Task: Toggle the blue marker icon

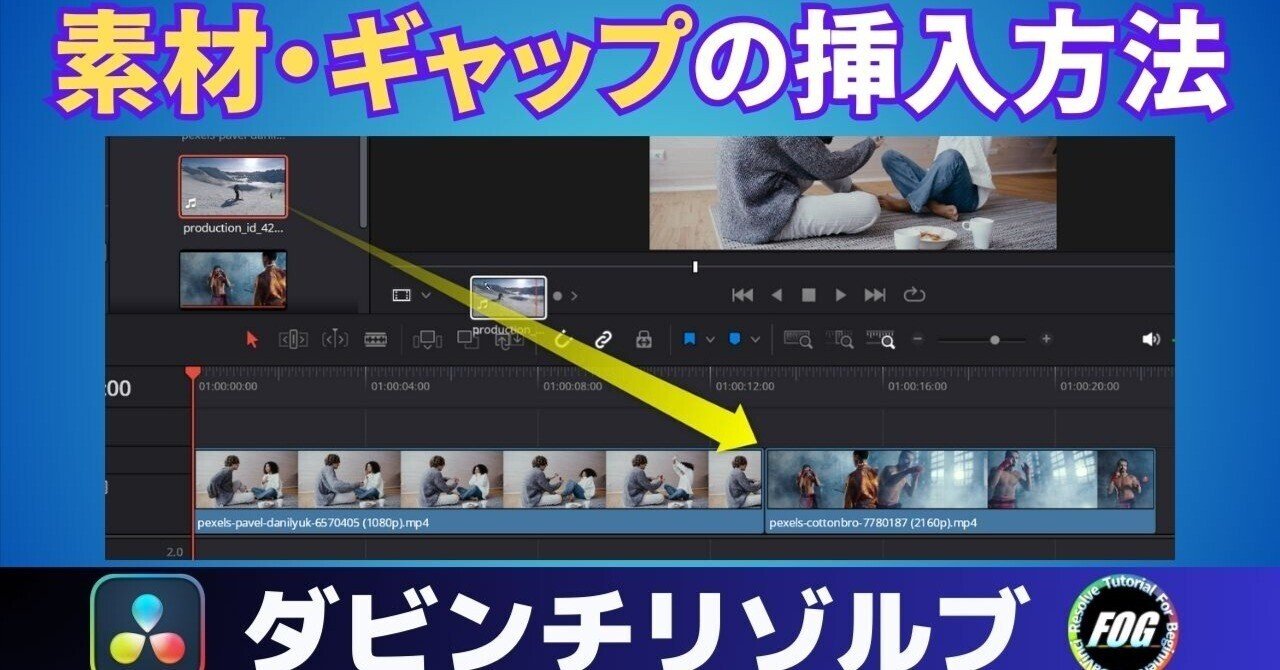Action: pos(734,339)
